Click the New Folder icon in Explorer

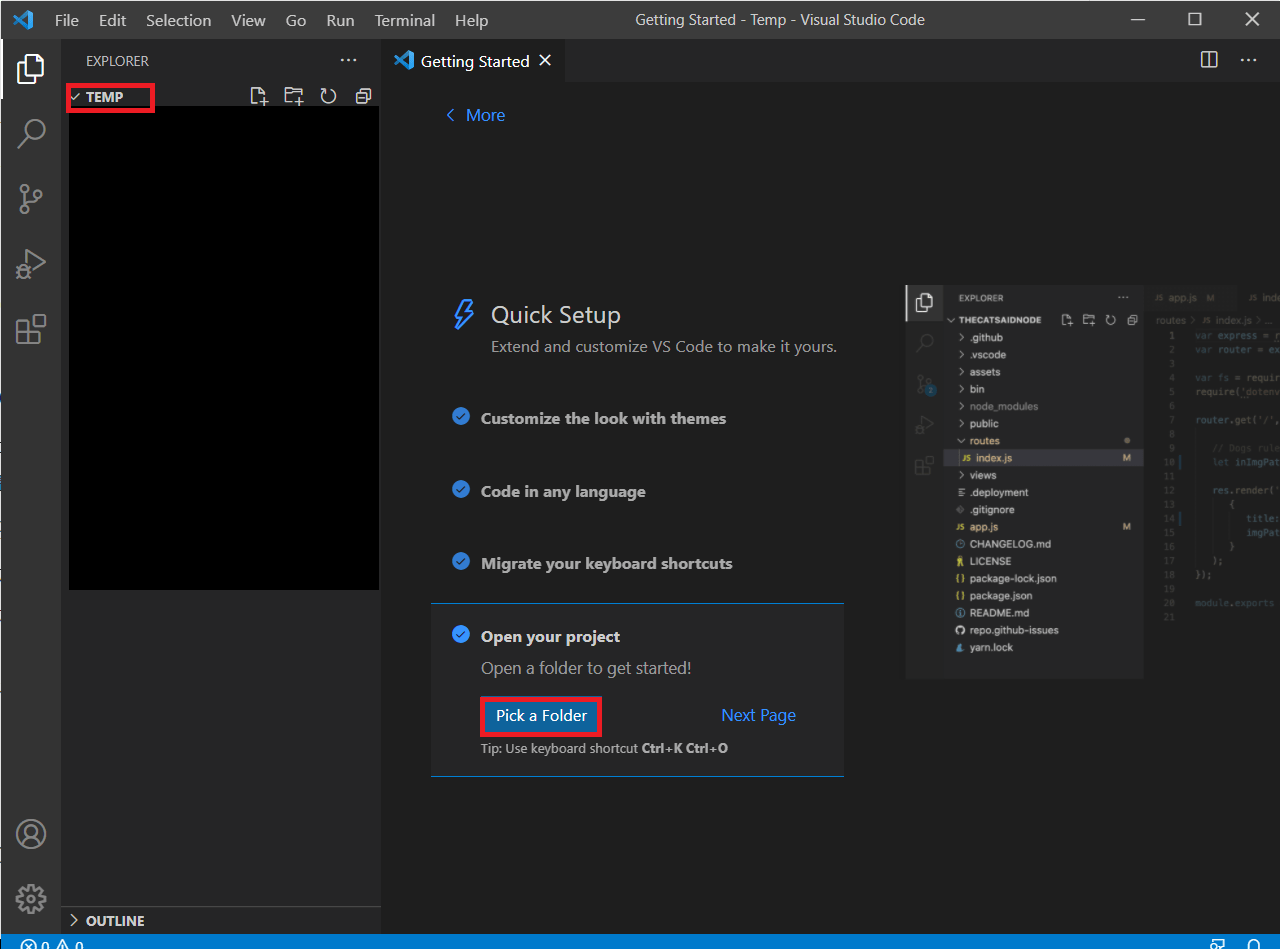293,96
